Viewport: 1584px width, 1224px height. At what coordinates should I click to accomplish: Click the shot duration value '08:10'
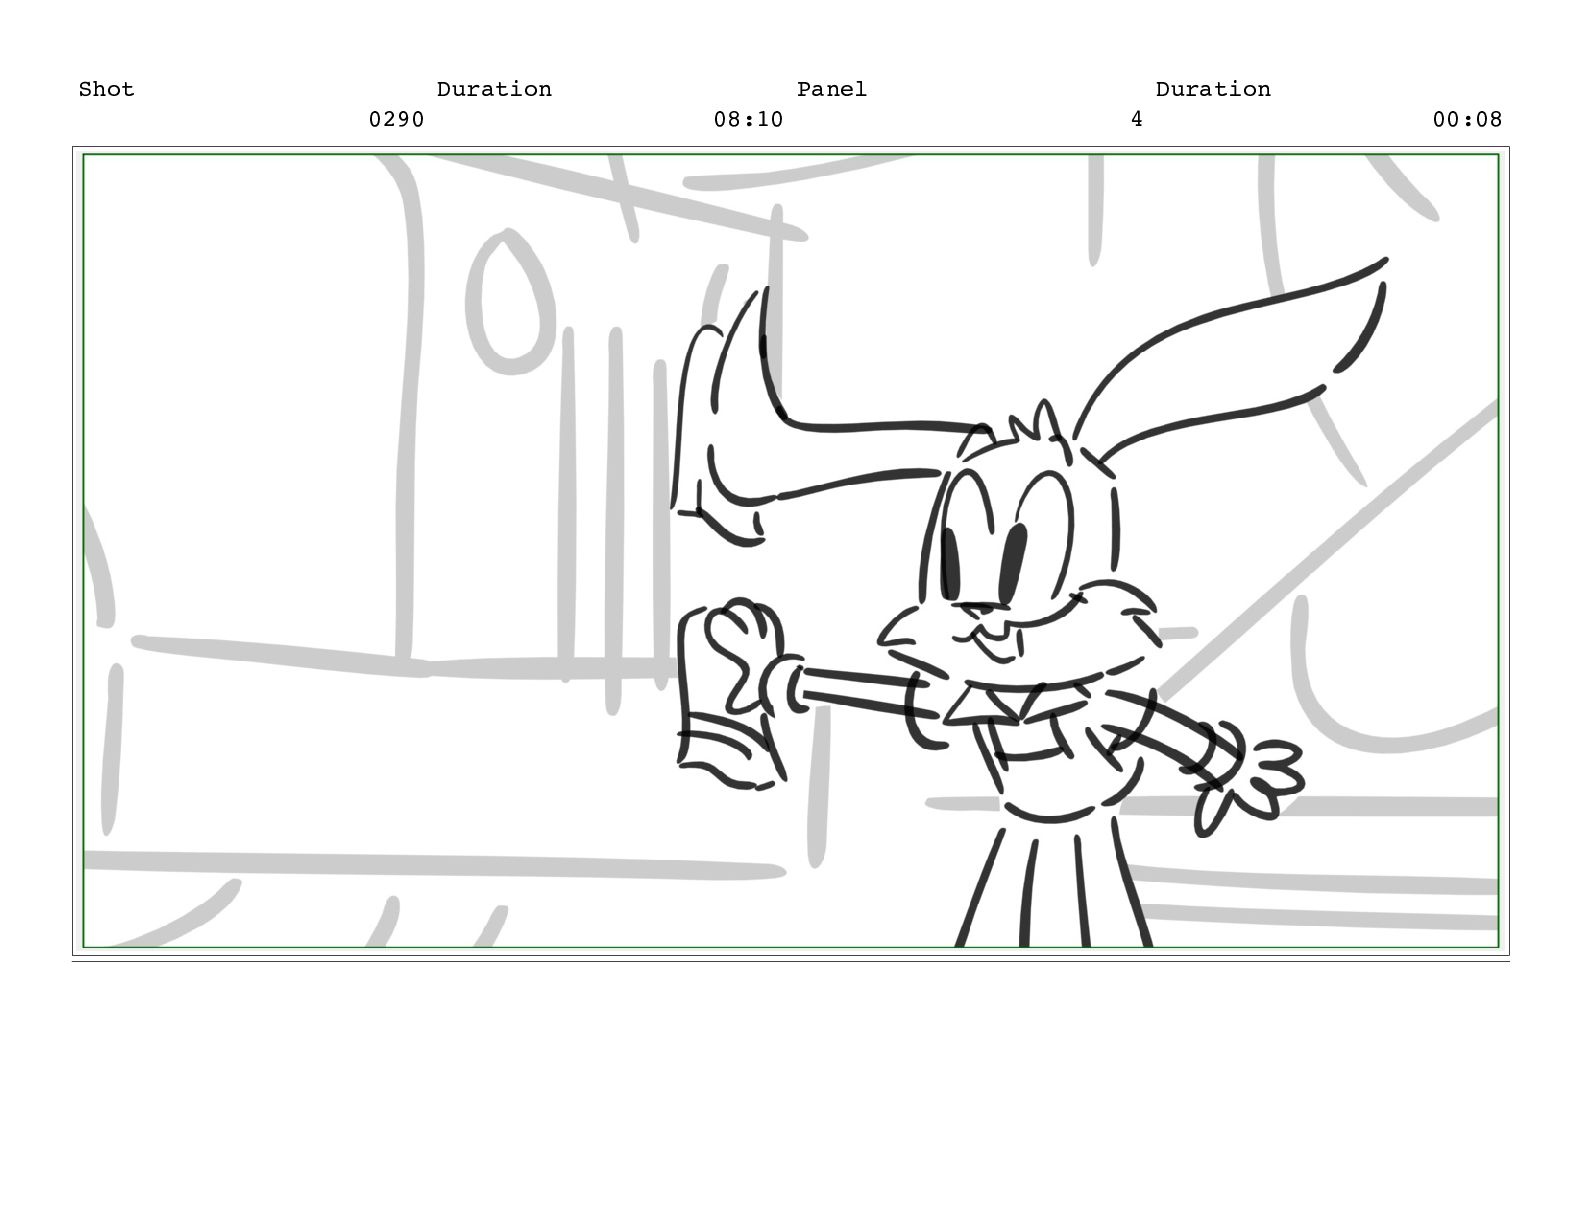[748, 119]
